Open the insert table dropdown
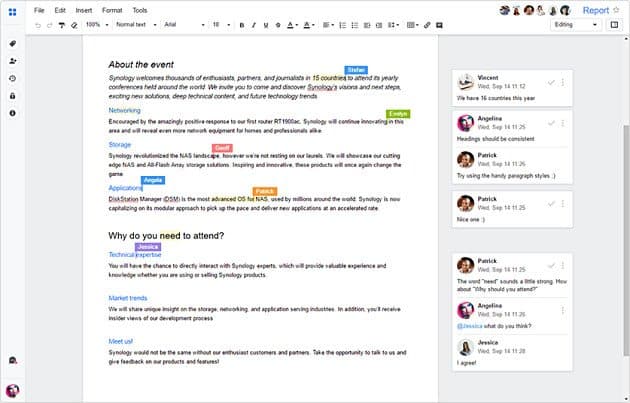The height and width of the screenshot is (403, 630). (x=413, y=25)
